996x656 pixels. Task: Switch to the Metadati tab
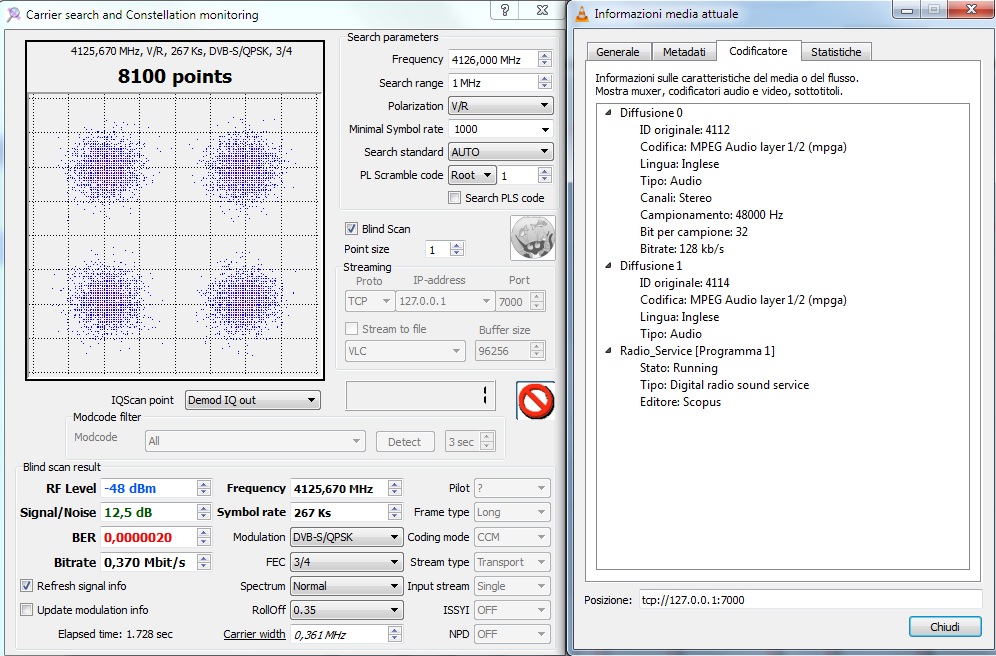point(684,52)
